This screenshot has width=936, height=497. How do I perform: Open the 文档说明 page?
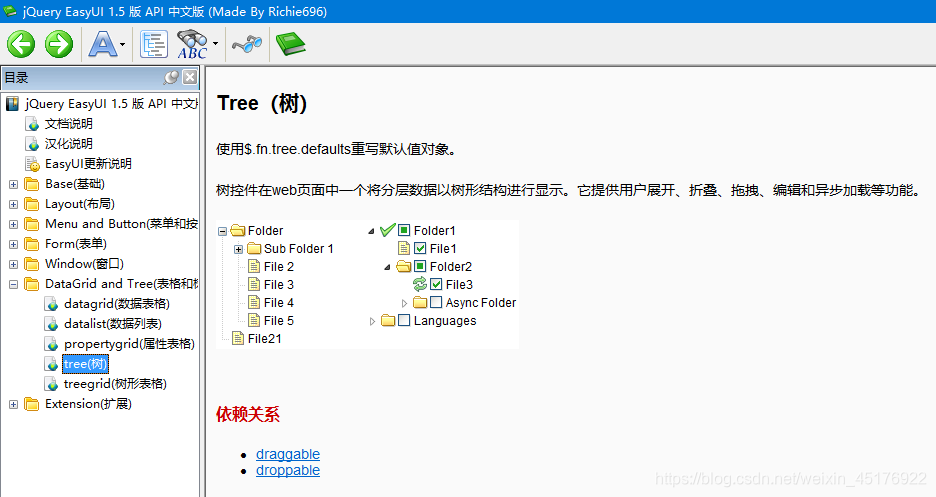(69, 124)
